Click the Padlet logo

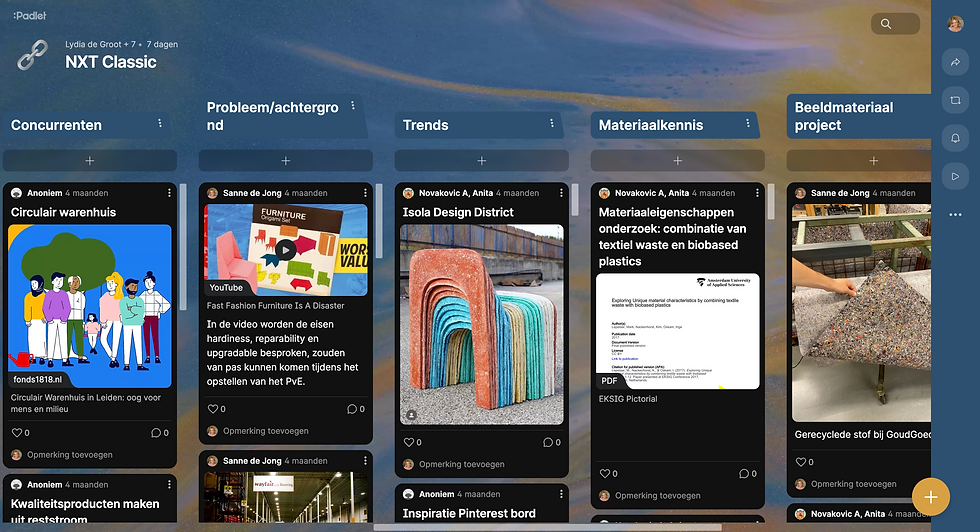29,16
